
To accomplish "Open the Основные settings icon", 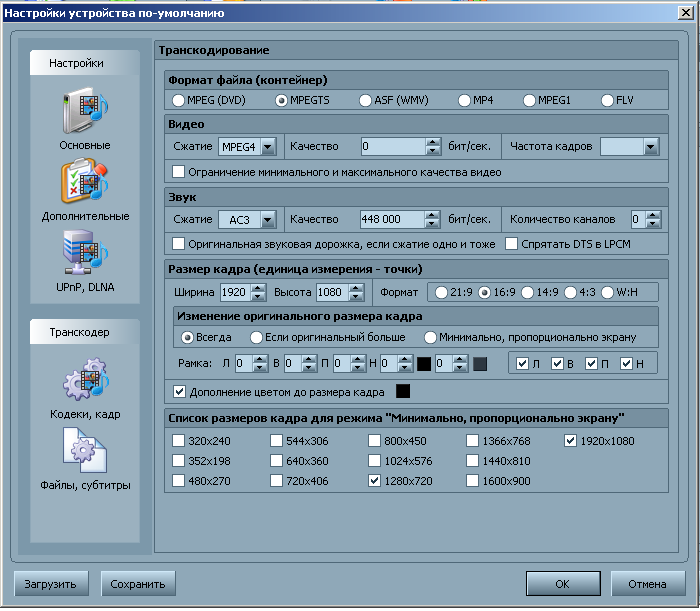I will pyautogui.click(x=85, y=110).
